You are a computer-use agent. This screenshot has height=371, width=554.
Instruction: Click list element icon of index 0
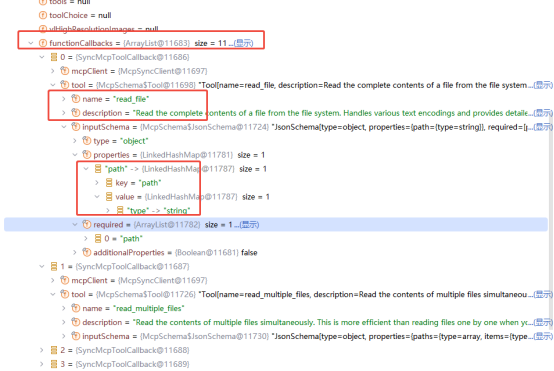click(x=54, y=57)
